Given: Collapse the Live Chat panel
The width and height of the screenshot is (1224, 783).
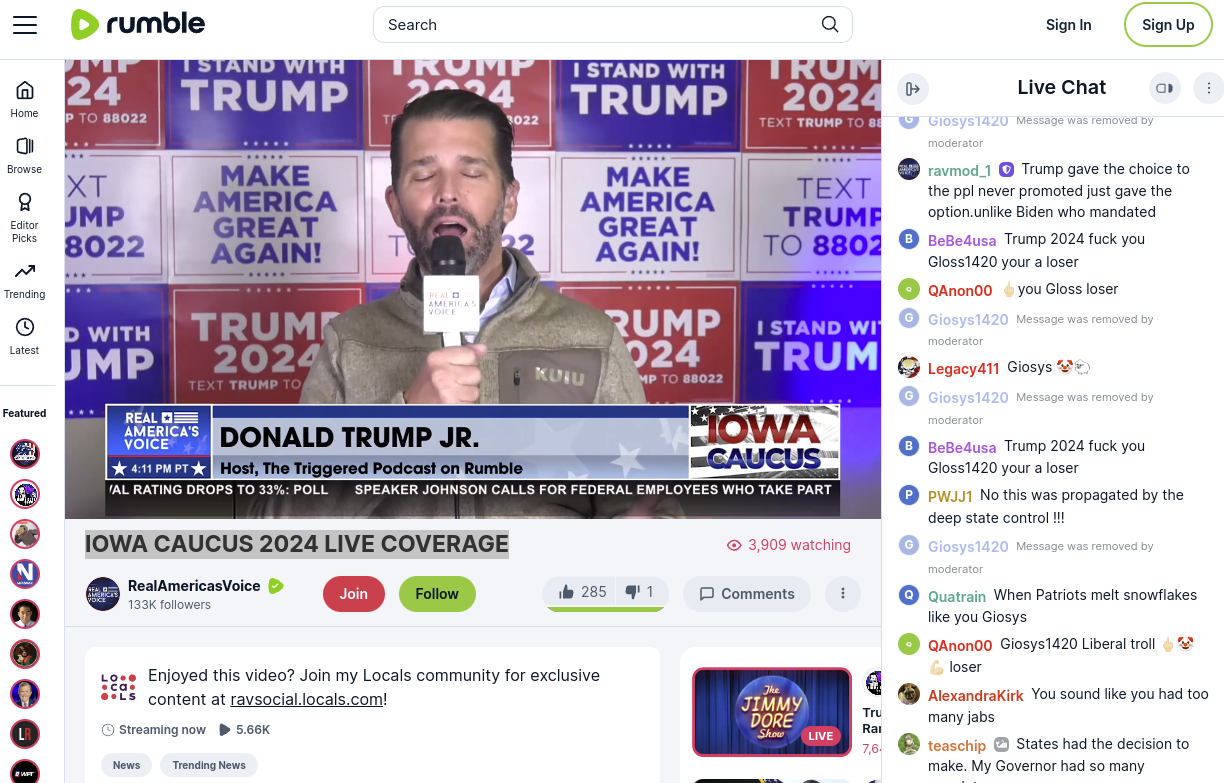Looking at the screenshot, I should pyautogui.click(x=912, y=88).
